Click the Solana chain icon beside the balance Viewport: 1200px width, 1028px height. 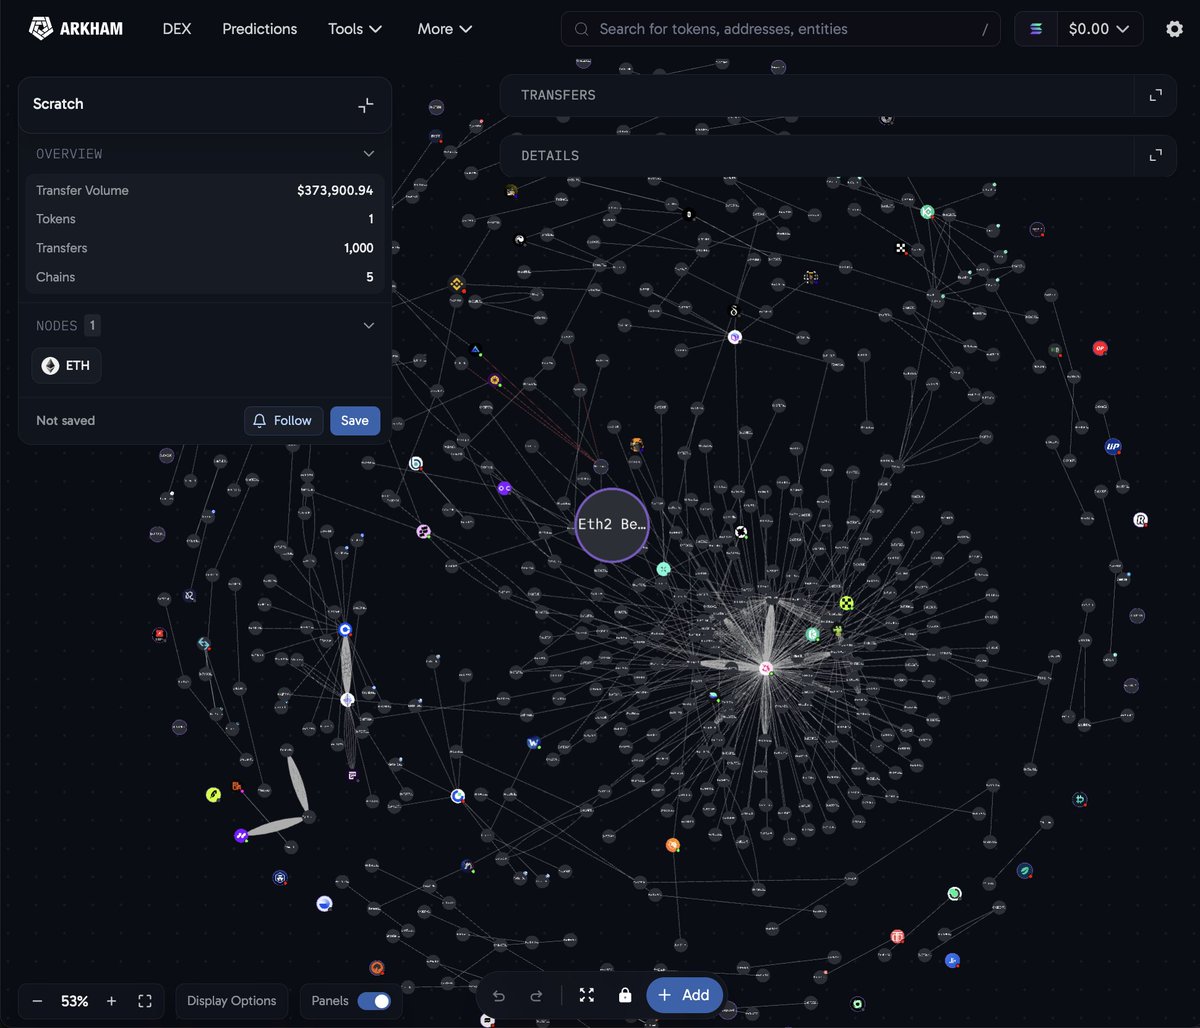(x=1036, y=29)
